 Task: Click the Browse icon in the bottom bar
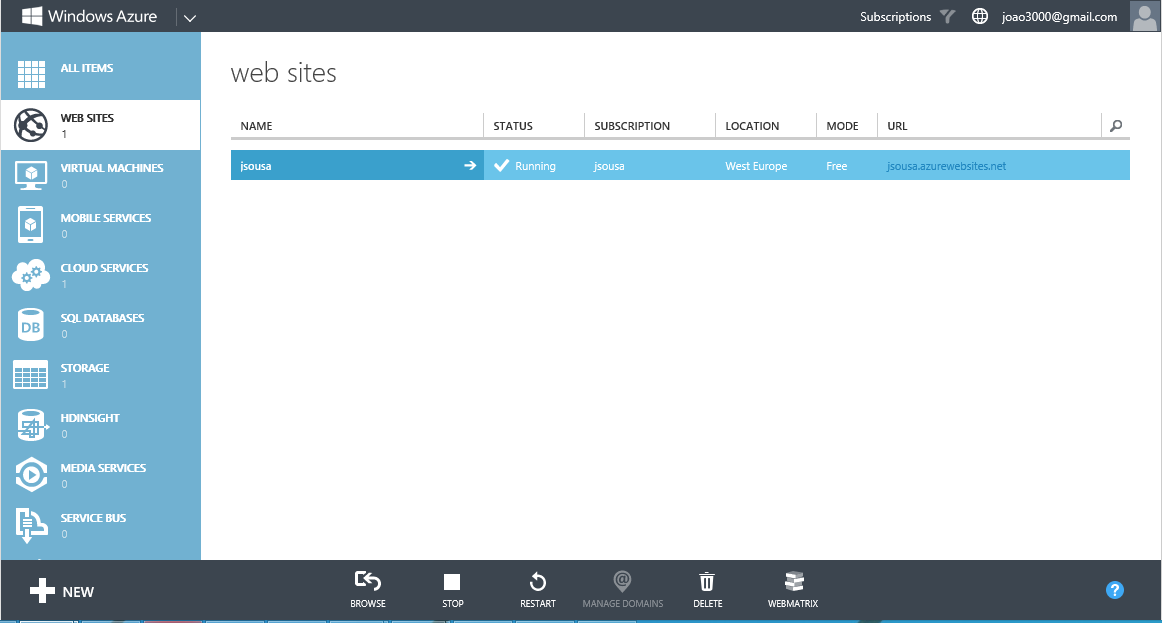[x=368, y=581]
